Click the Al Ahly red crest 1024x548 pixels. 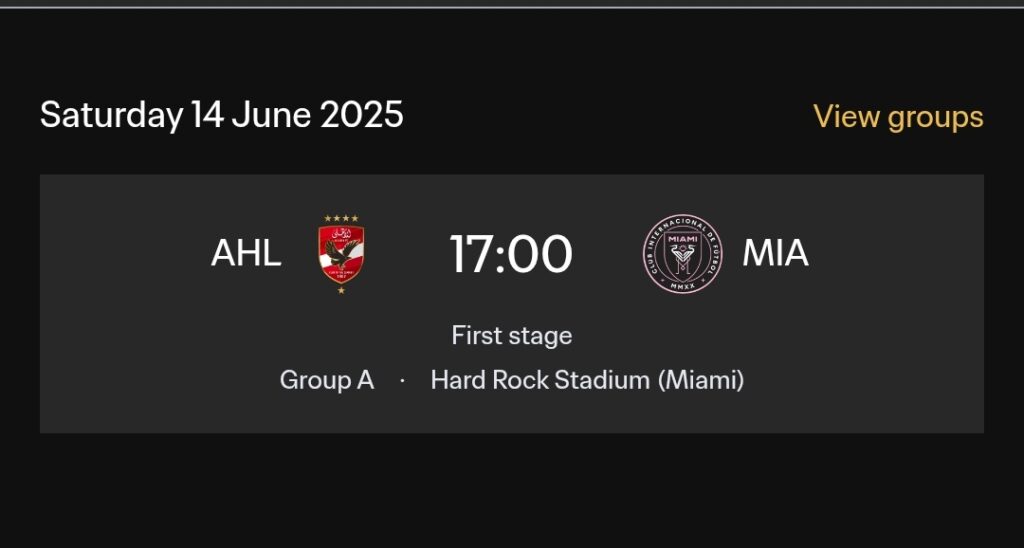(341, 254)
